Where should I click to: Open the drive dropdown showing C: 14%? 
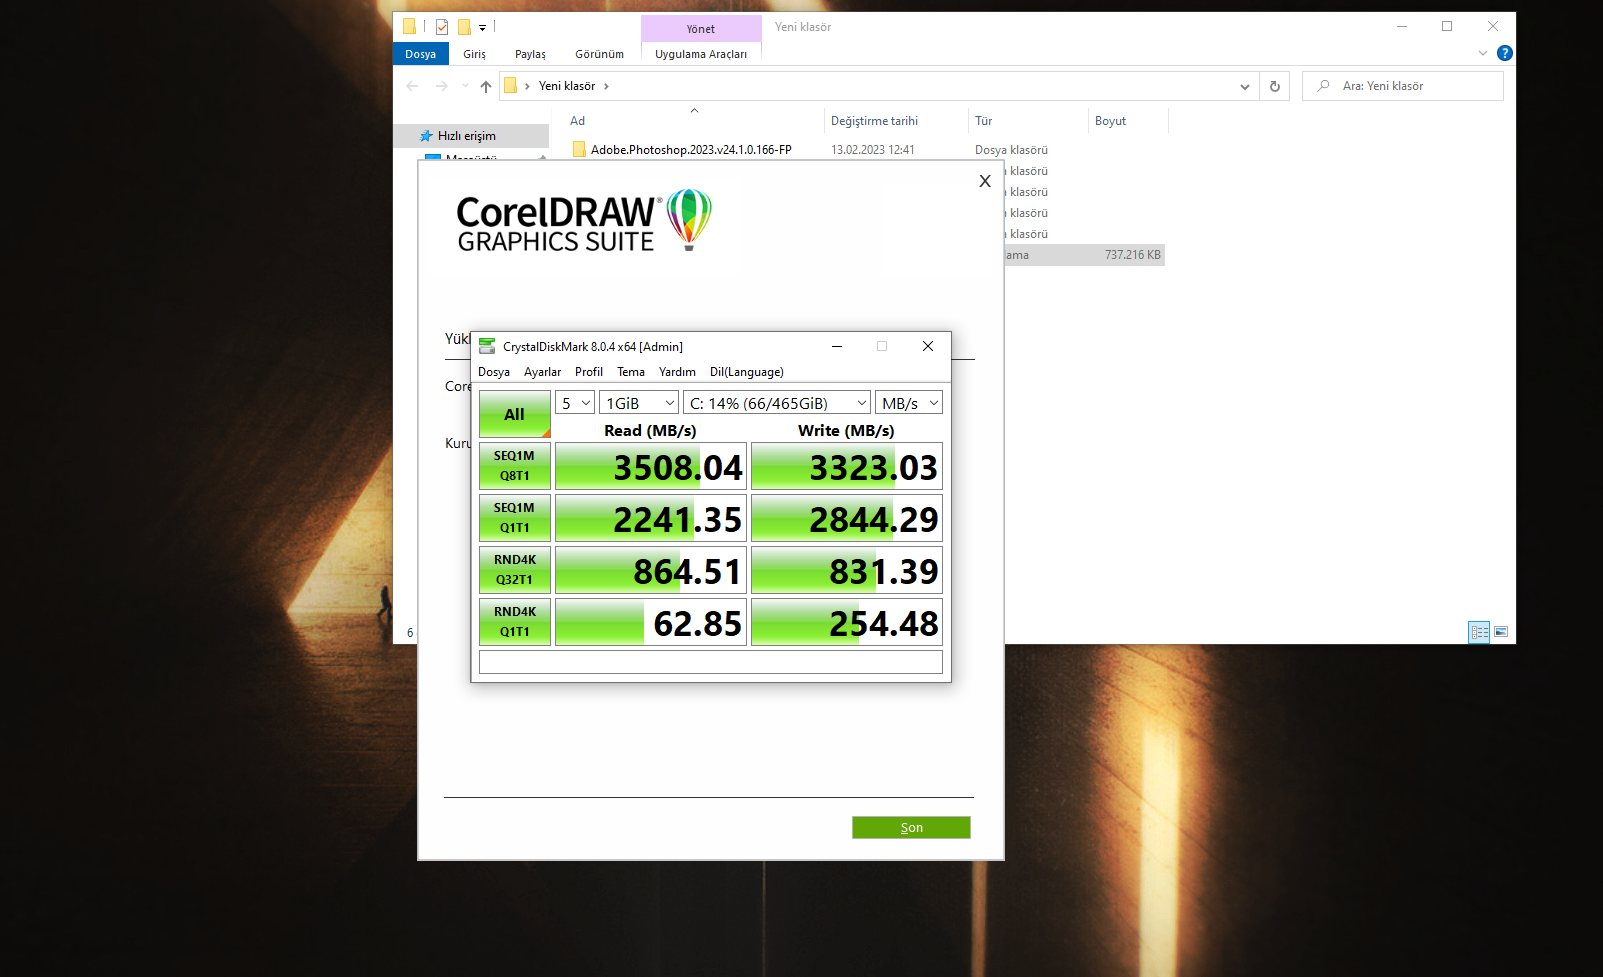[777, 403]
